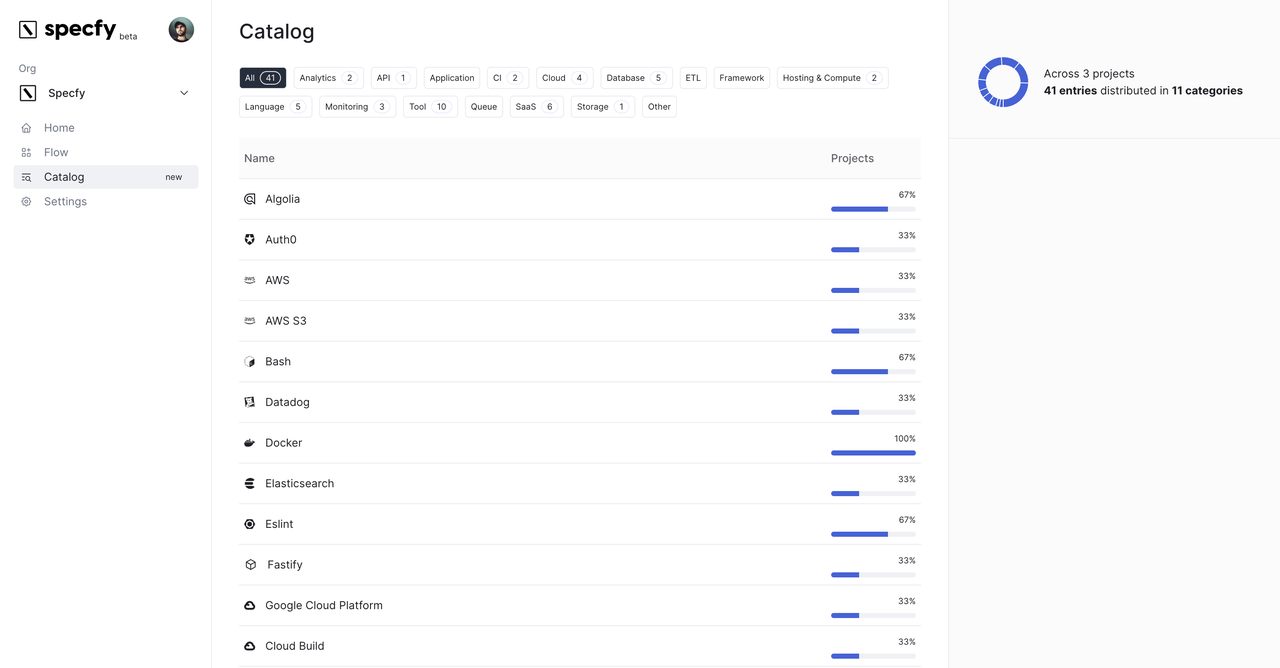Viewport: 1280px width, 668px height.
Task: Click the Docker whale icon
Action: (x=250, y=443)
